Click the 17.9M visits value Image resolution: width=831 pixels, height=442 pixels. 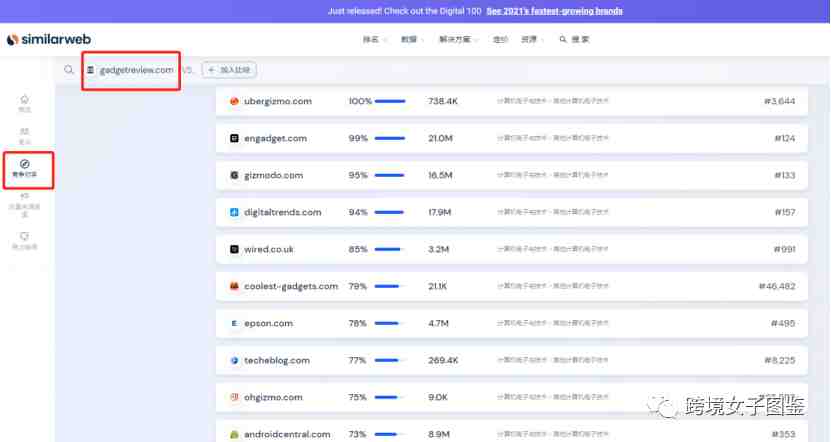pyautogui.click(x=439, y=212)
